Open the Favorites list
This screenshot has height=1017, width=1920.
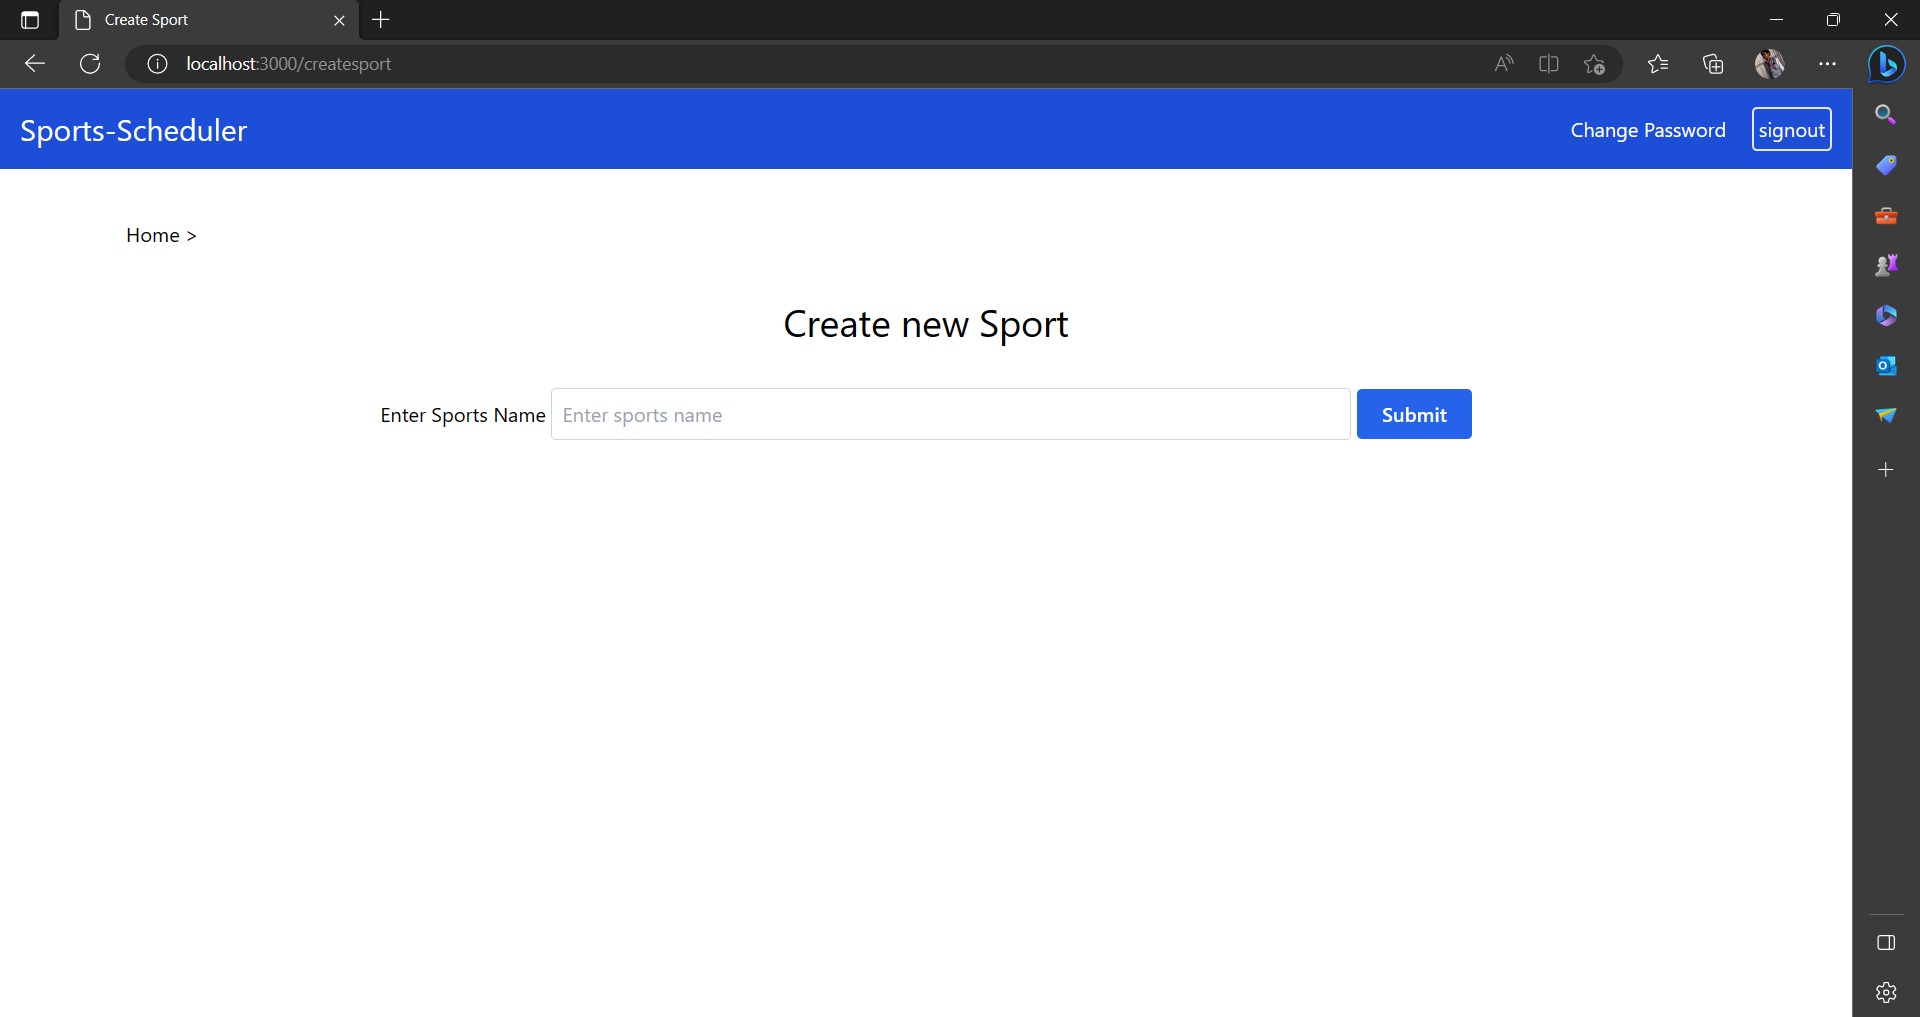(1657, 64)
